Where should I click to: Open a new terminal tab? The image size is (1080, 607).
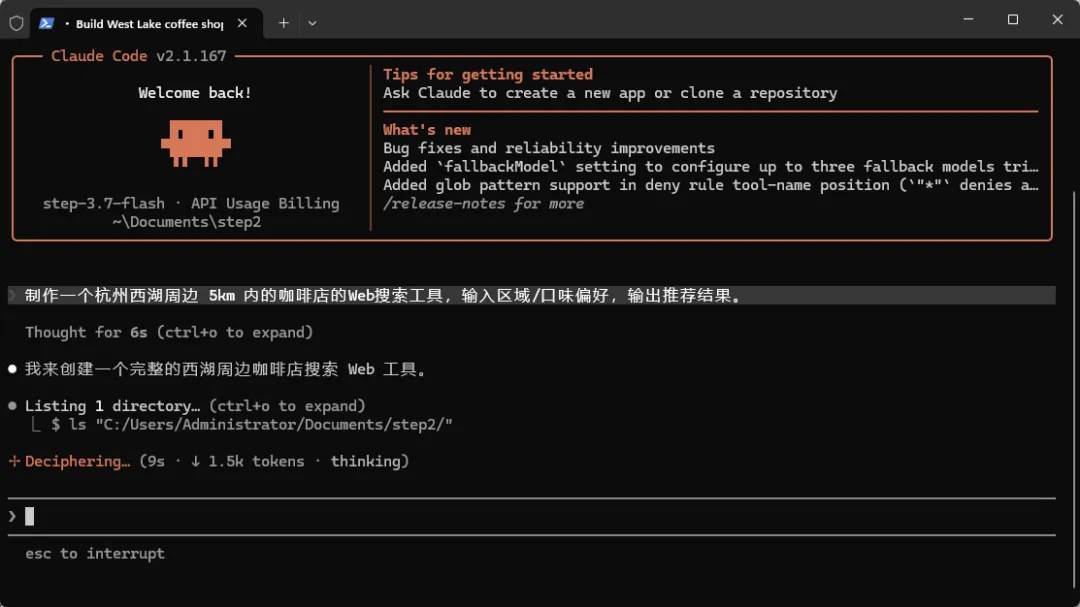(284, 23)
